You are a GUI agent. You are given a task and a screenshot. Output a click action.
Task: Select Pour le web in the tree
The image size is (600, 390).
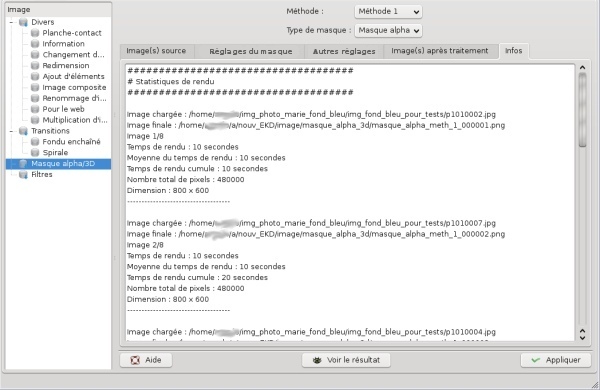point(64,109)
